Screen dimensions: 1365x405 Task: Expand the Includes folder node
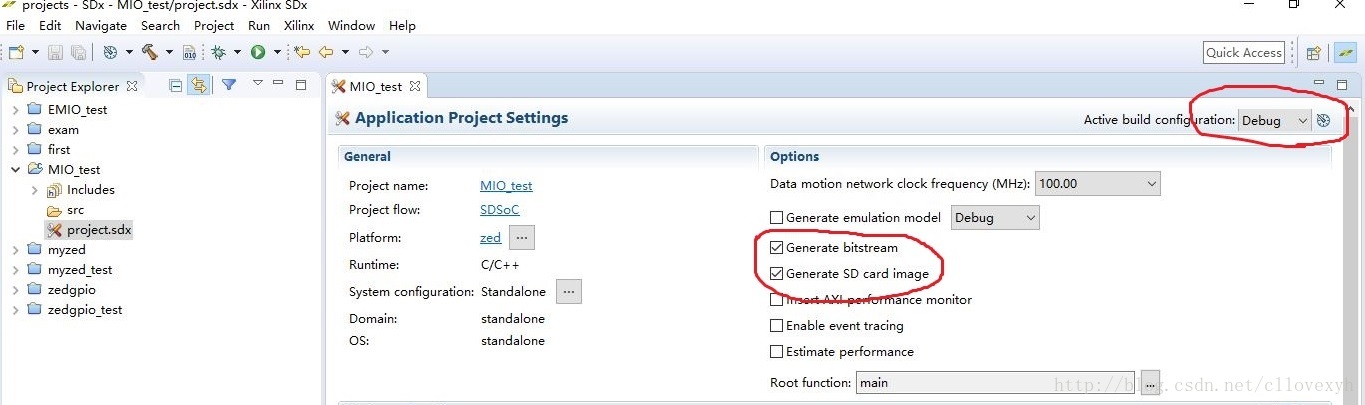[35, 189]
